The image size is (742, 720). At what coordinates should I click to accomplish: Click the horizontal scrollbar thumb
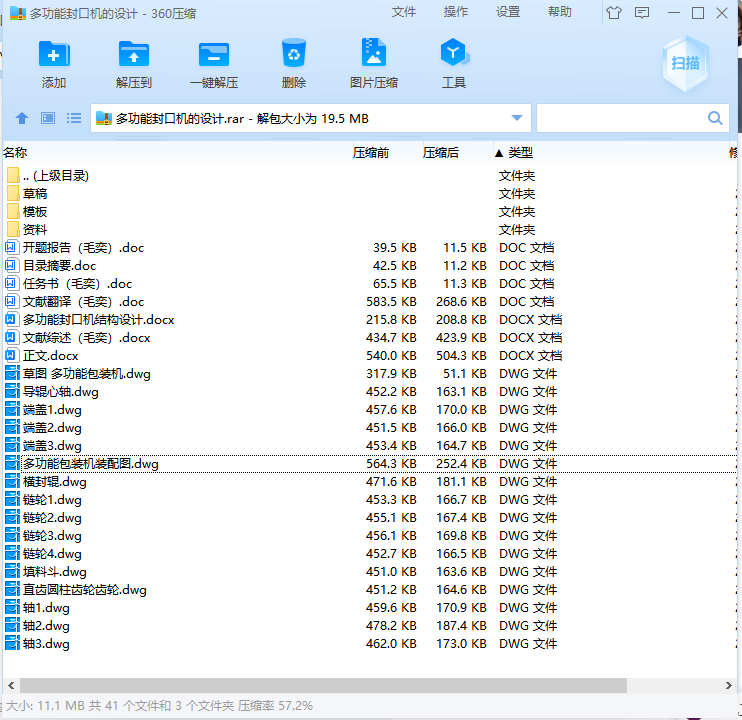point(323,685)
